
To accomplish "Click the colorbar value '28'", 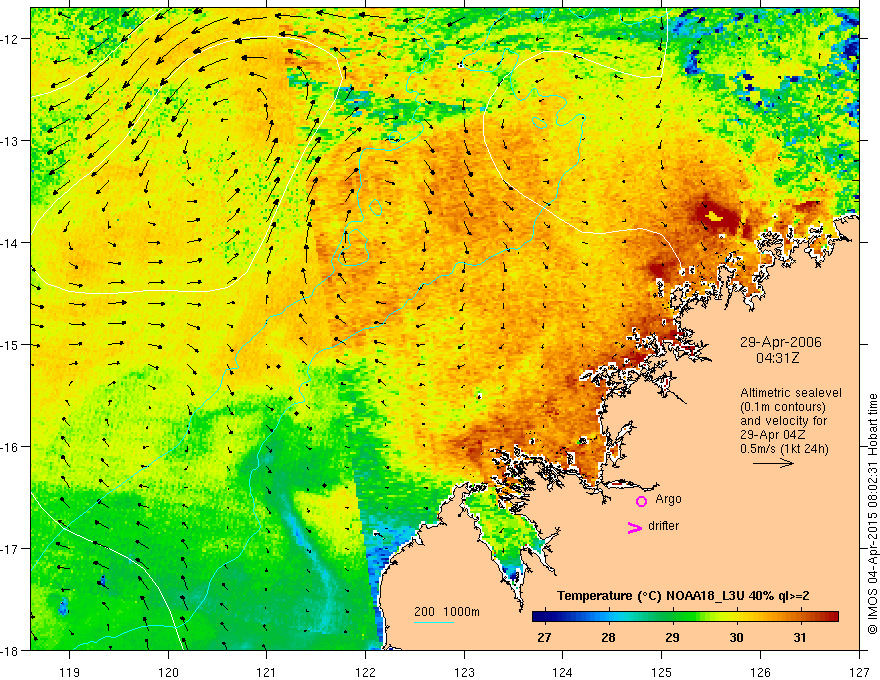I will [608, 637].
